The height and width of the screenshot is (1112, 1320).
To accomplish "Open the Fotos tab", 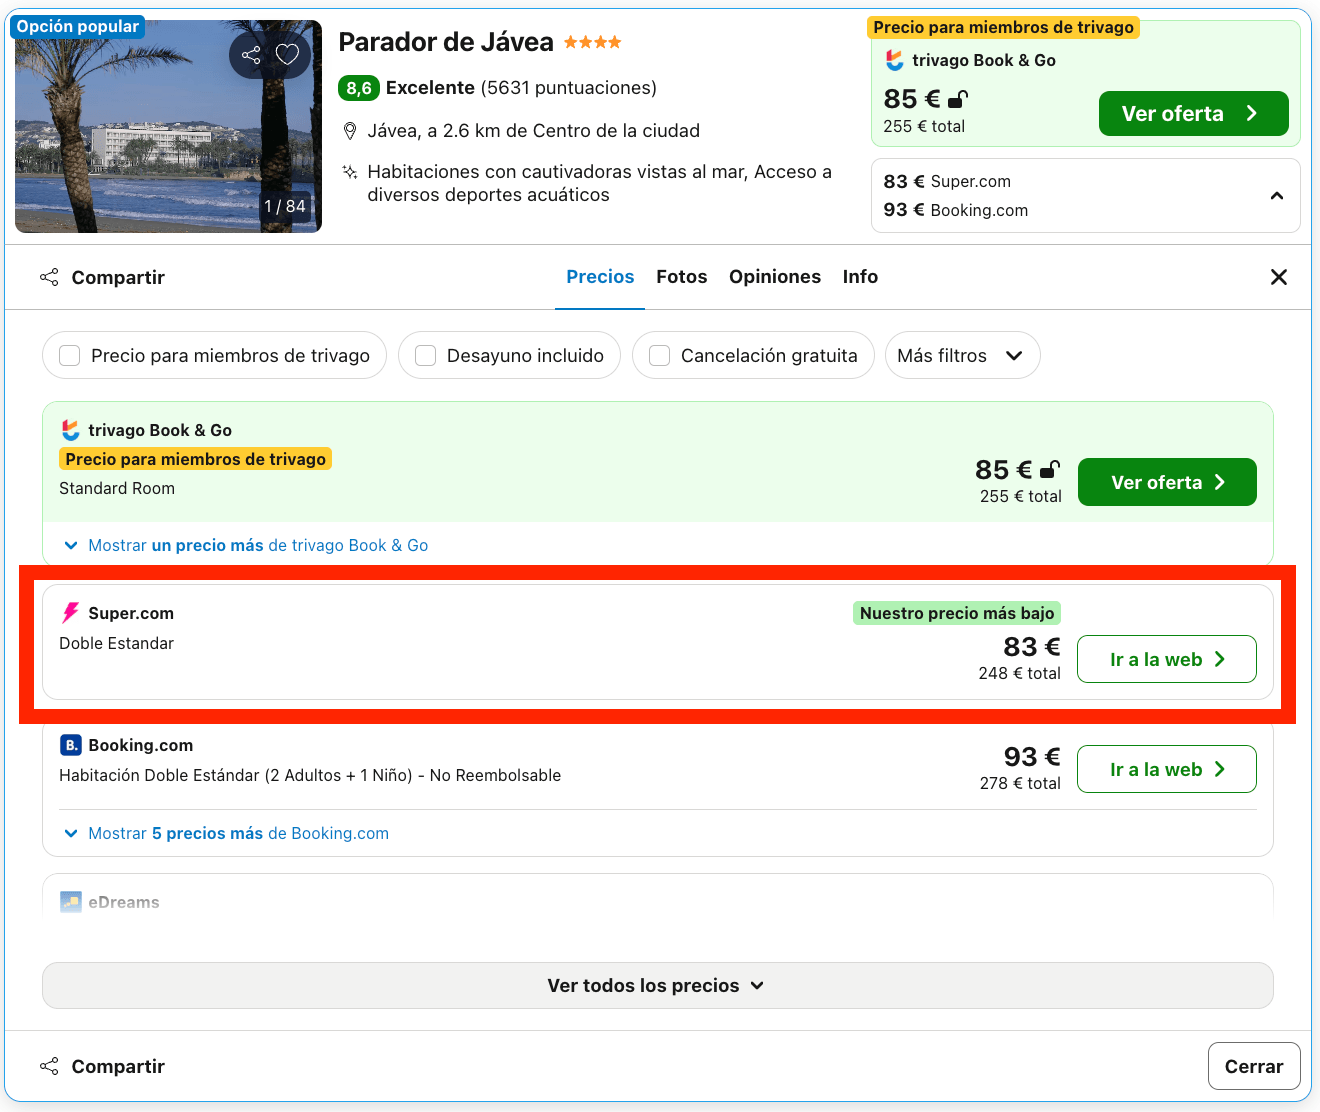I will 682,277.
